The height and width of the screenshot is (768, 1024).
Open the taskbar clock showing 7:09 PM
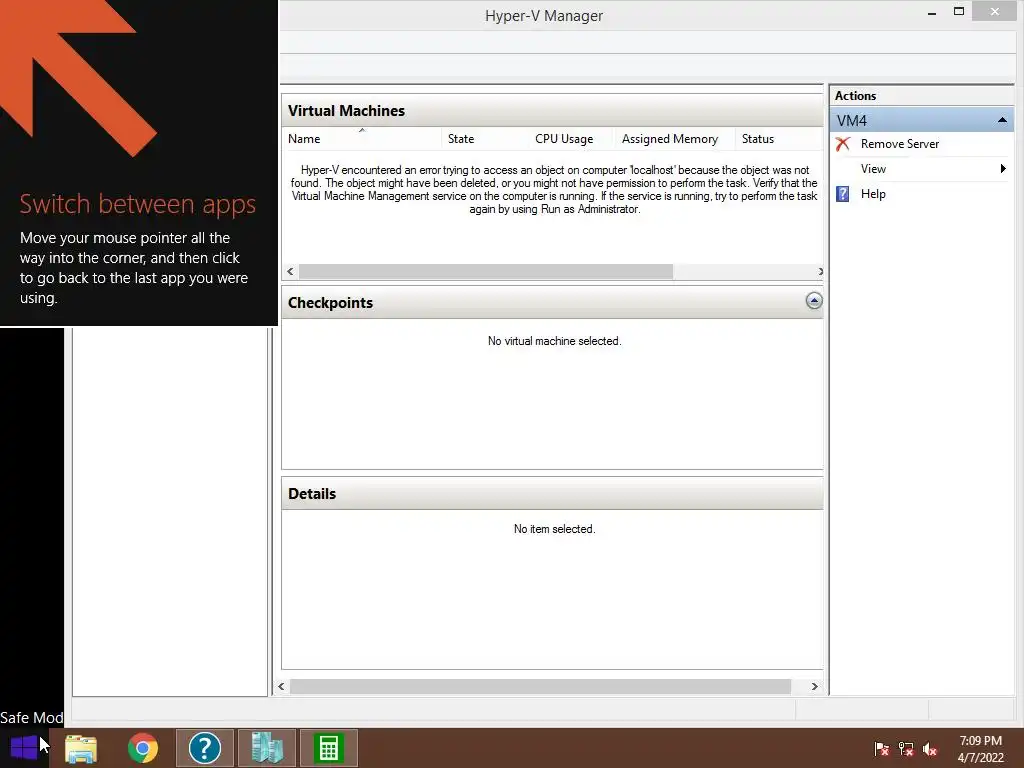[x=980, y=749]
